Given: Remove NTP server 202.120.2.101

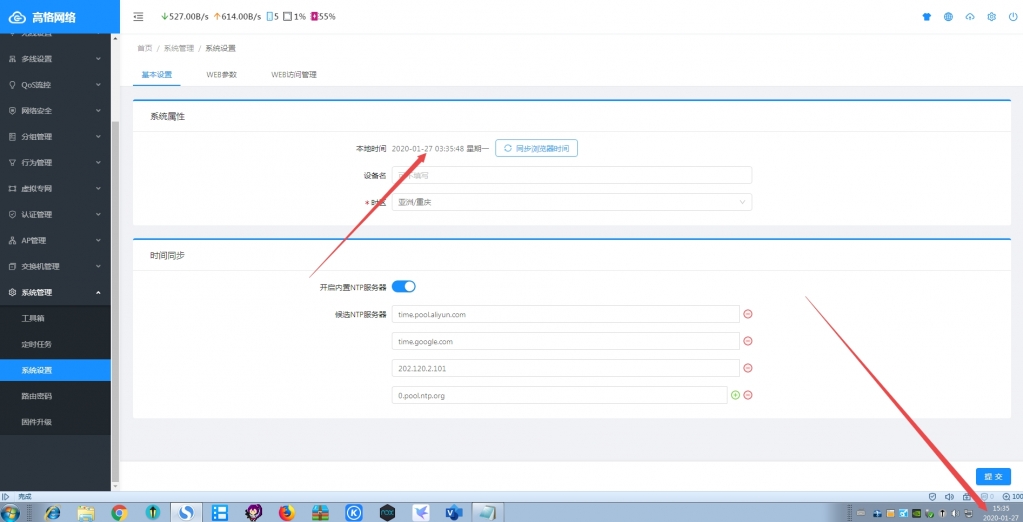Looking at the screenshot, I should pos(748,368).
